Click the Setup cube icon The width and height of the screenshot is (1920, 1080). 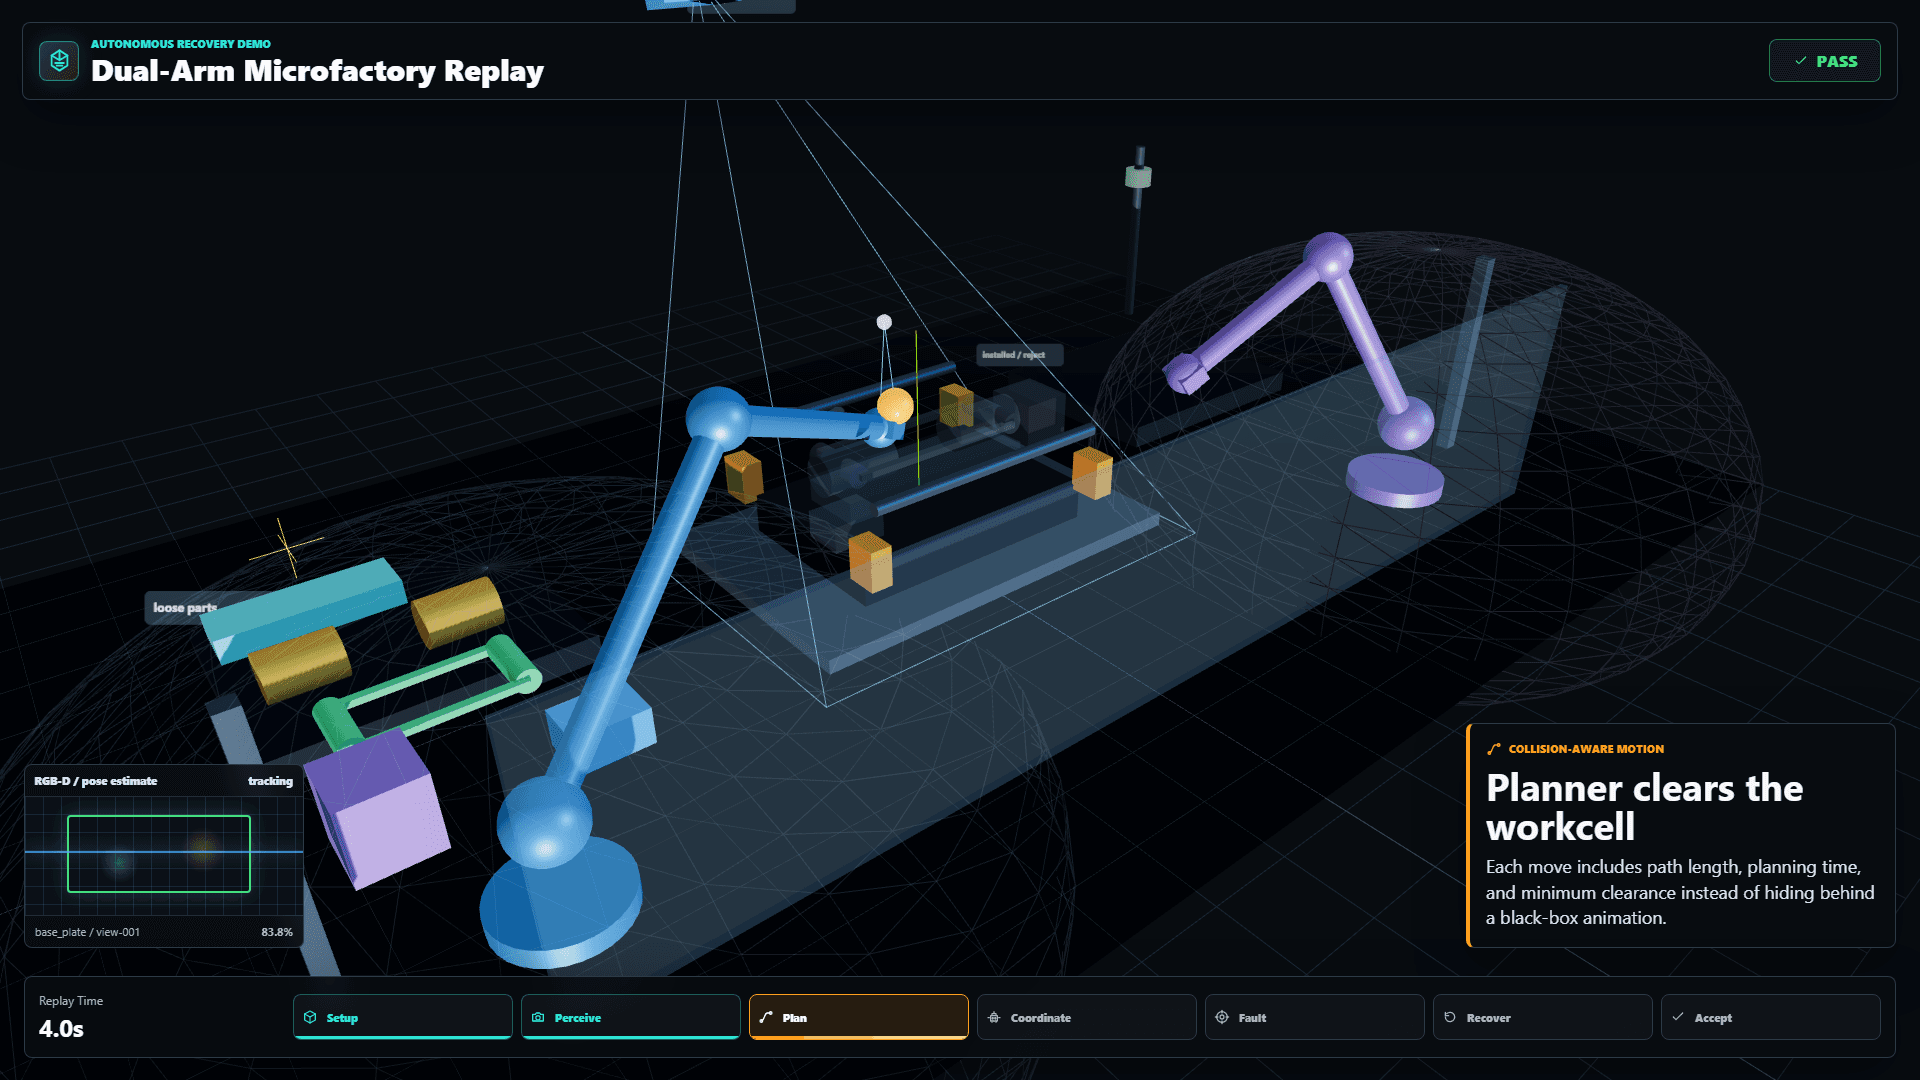tap(310, 1017)
